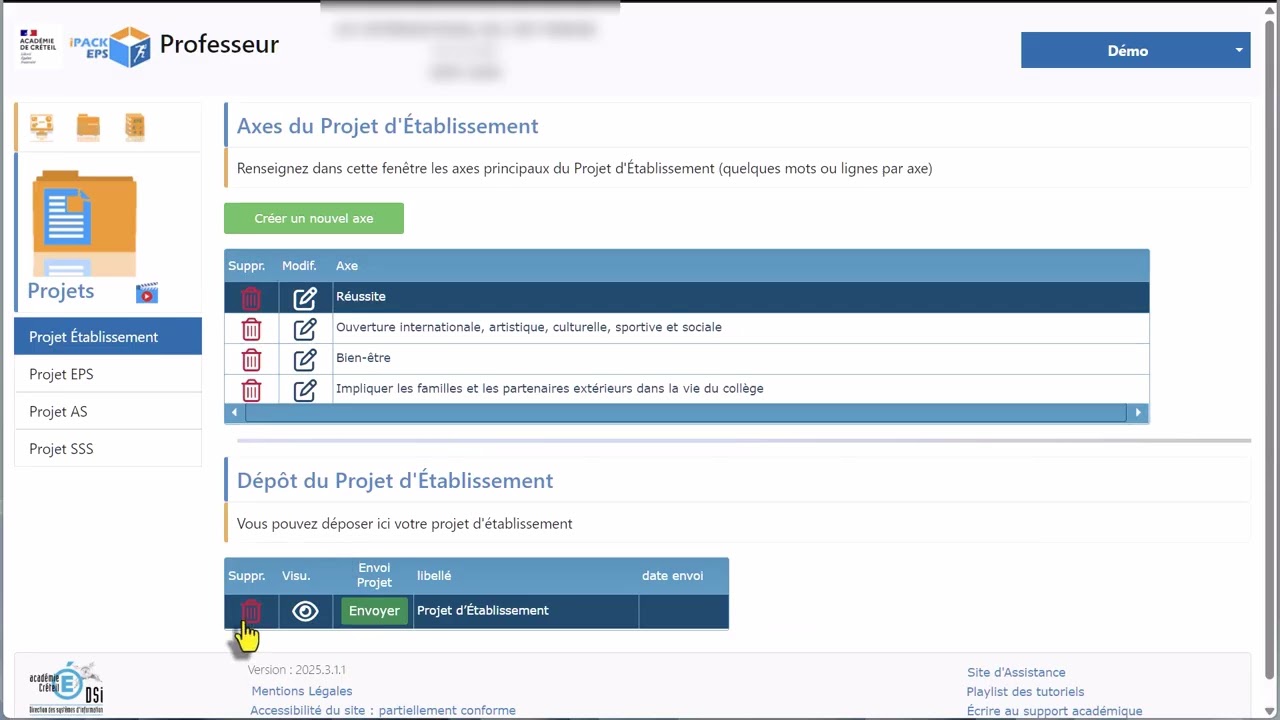Click the Professeur header title
1280x720 pixels.
tap(219, 44)
